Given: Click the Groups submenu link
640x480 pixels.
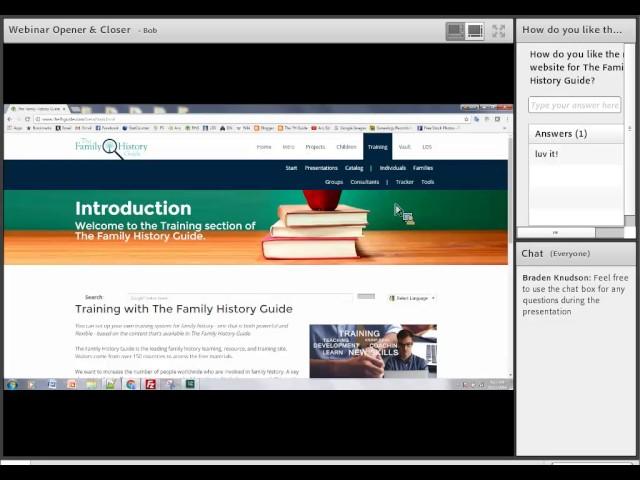Looking at the screenshot, I should [333, 182].
